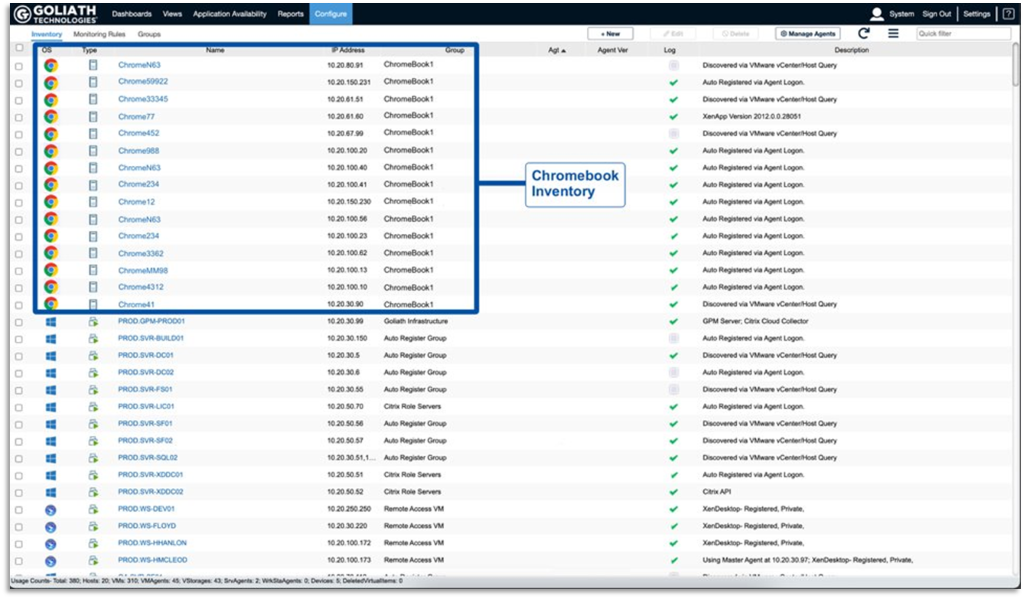Image resolution: width=1024 pixels, height=599 pixels.
Task: Open the Views menu
Action: tap(172, 14)
